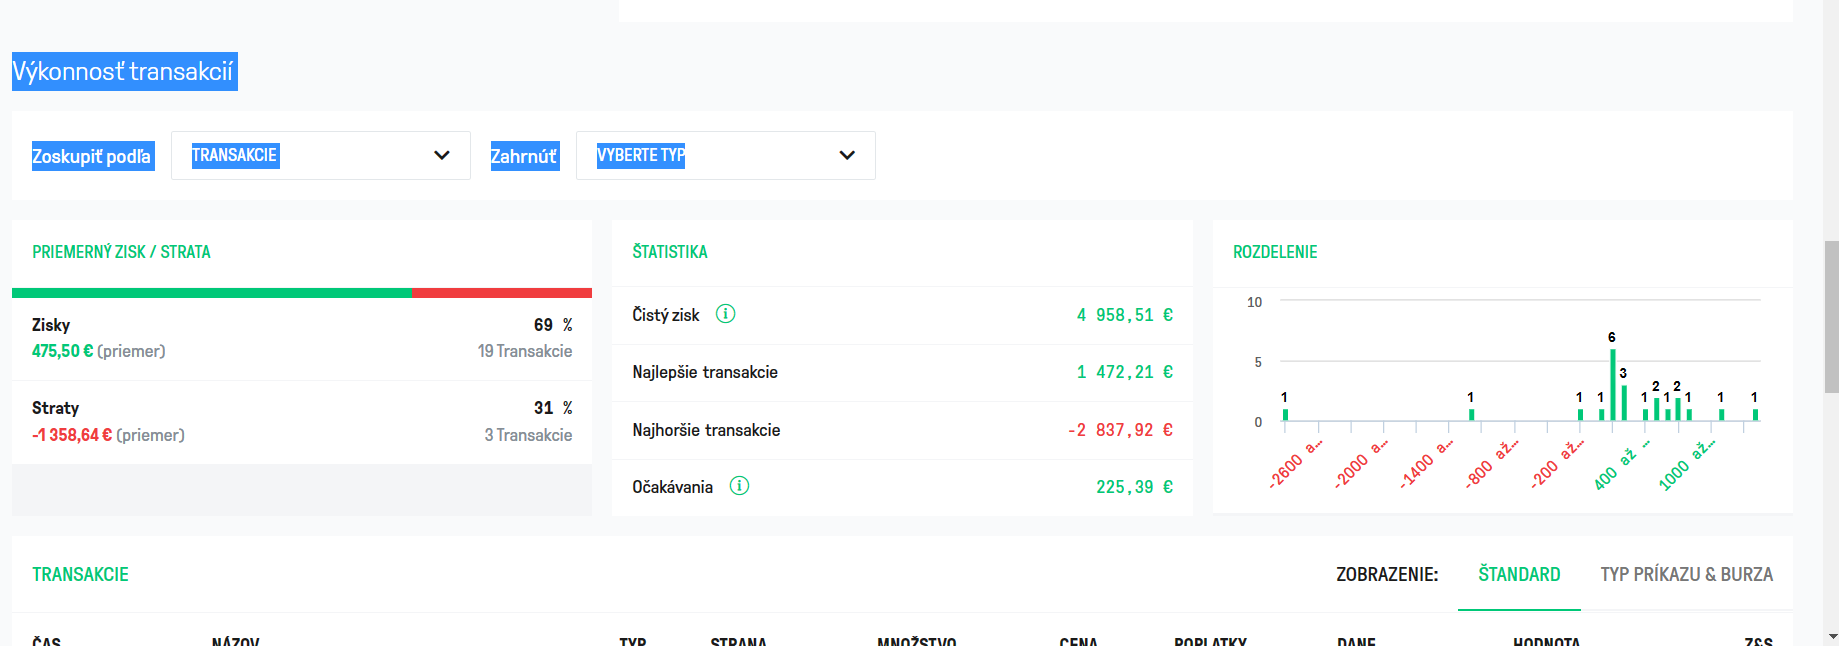Click the 3 Transakcie link

coord(528,435)
